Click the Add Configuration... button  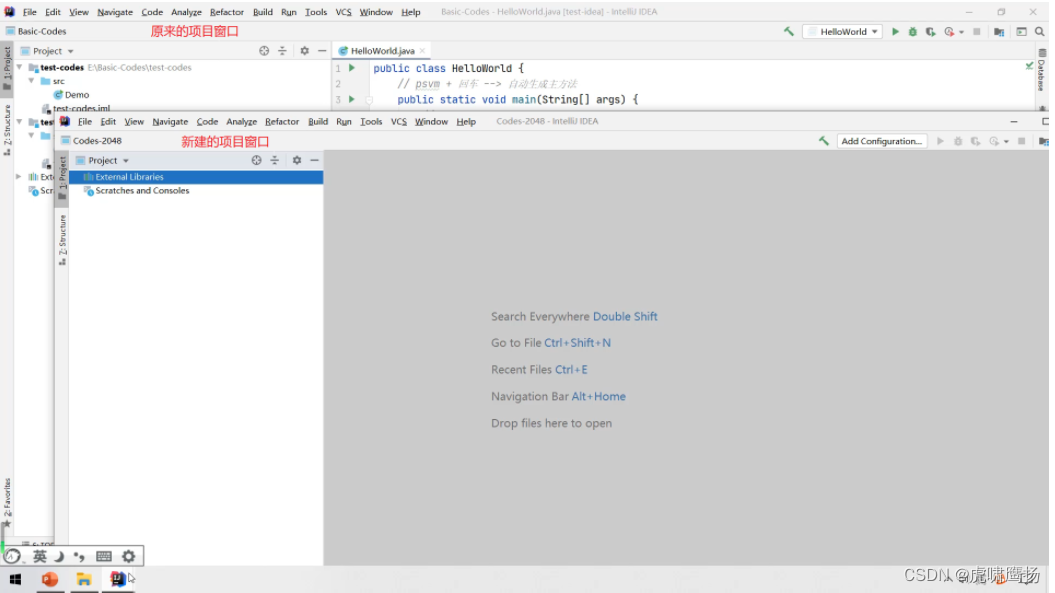pos(881,141)
